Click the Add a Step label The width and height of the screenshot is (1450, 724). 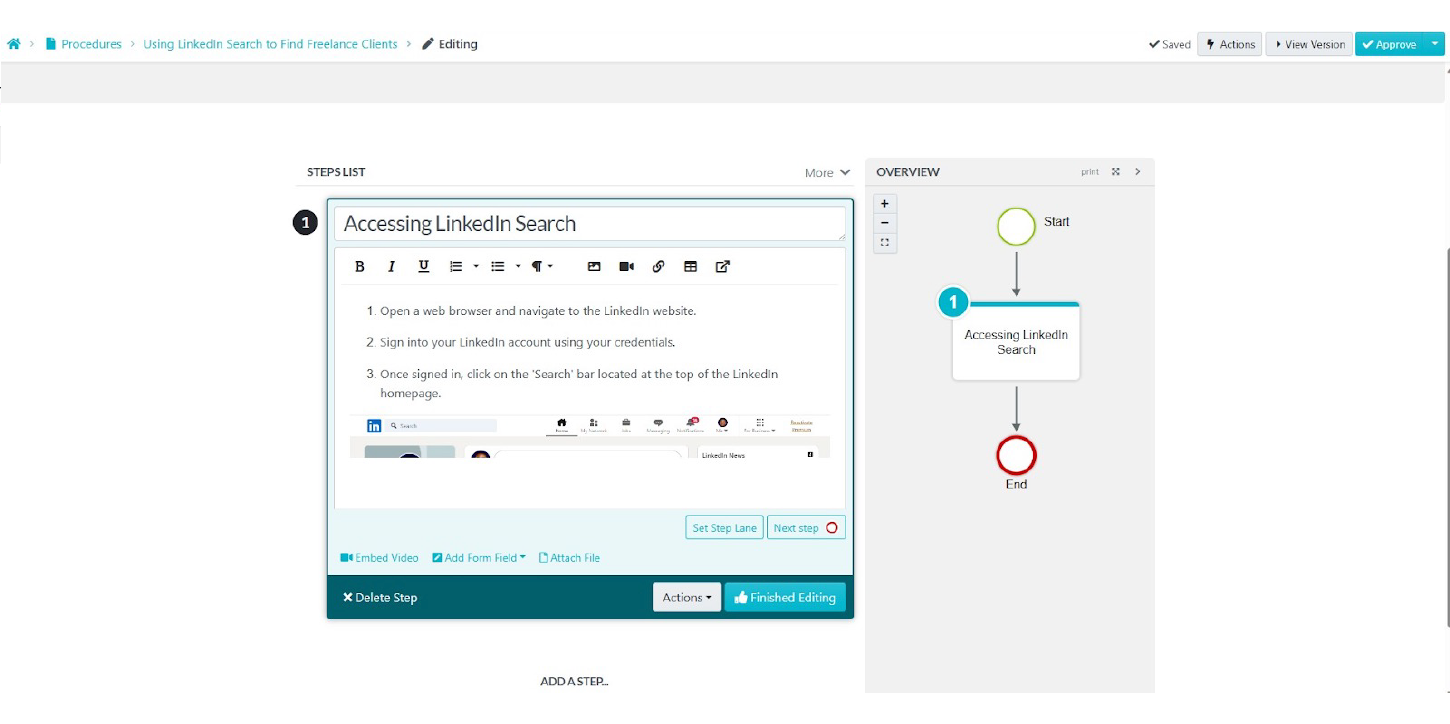(574, 681)
